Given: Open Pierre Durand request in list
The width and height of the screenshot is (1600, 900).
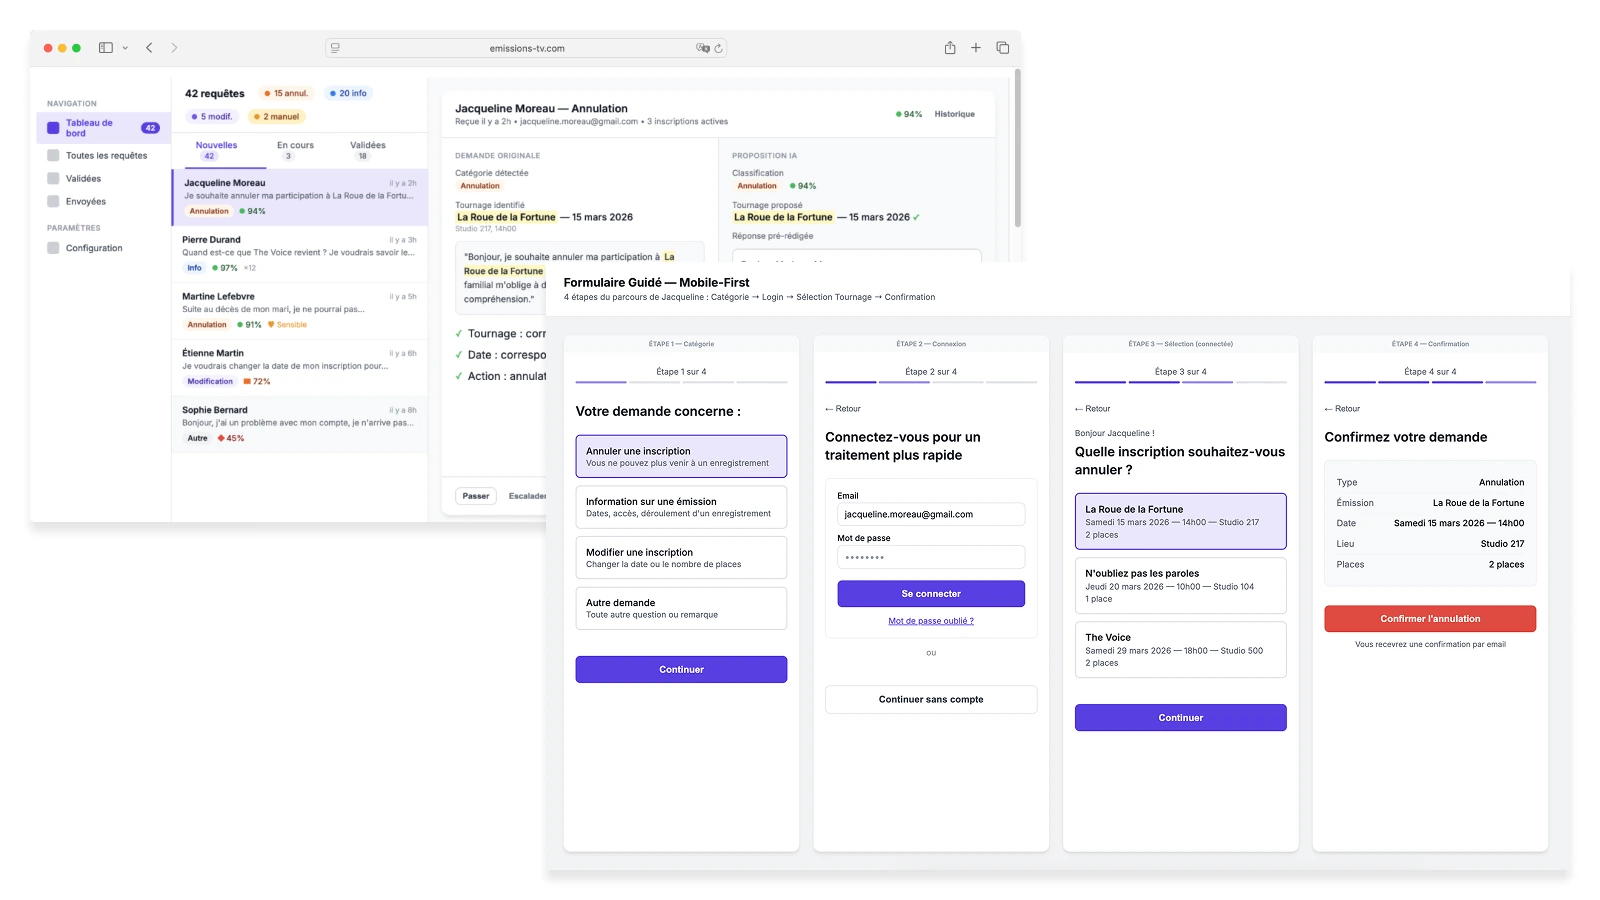Looking at the screenshot, I should (x=299, y=254).
